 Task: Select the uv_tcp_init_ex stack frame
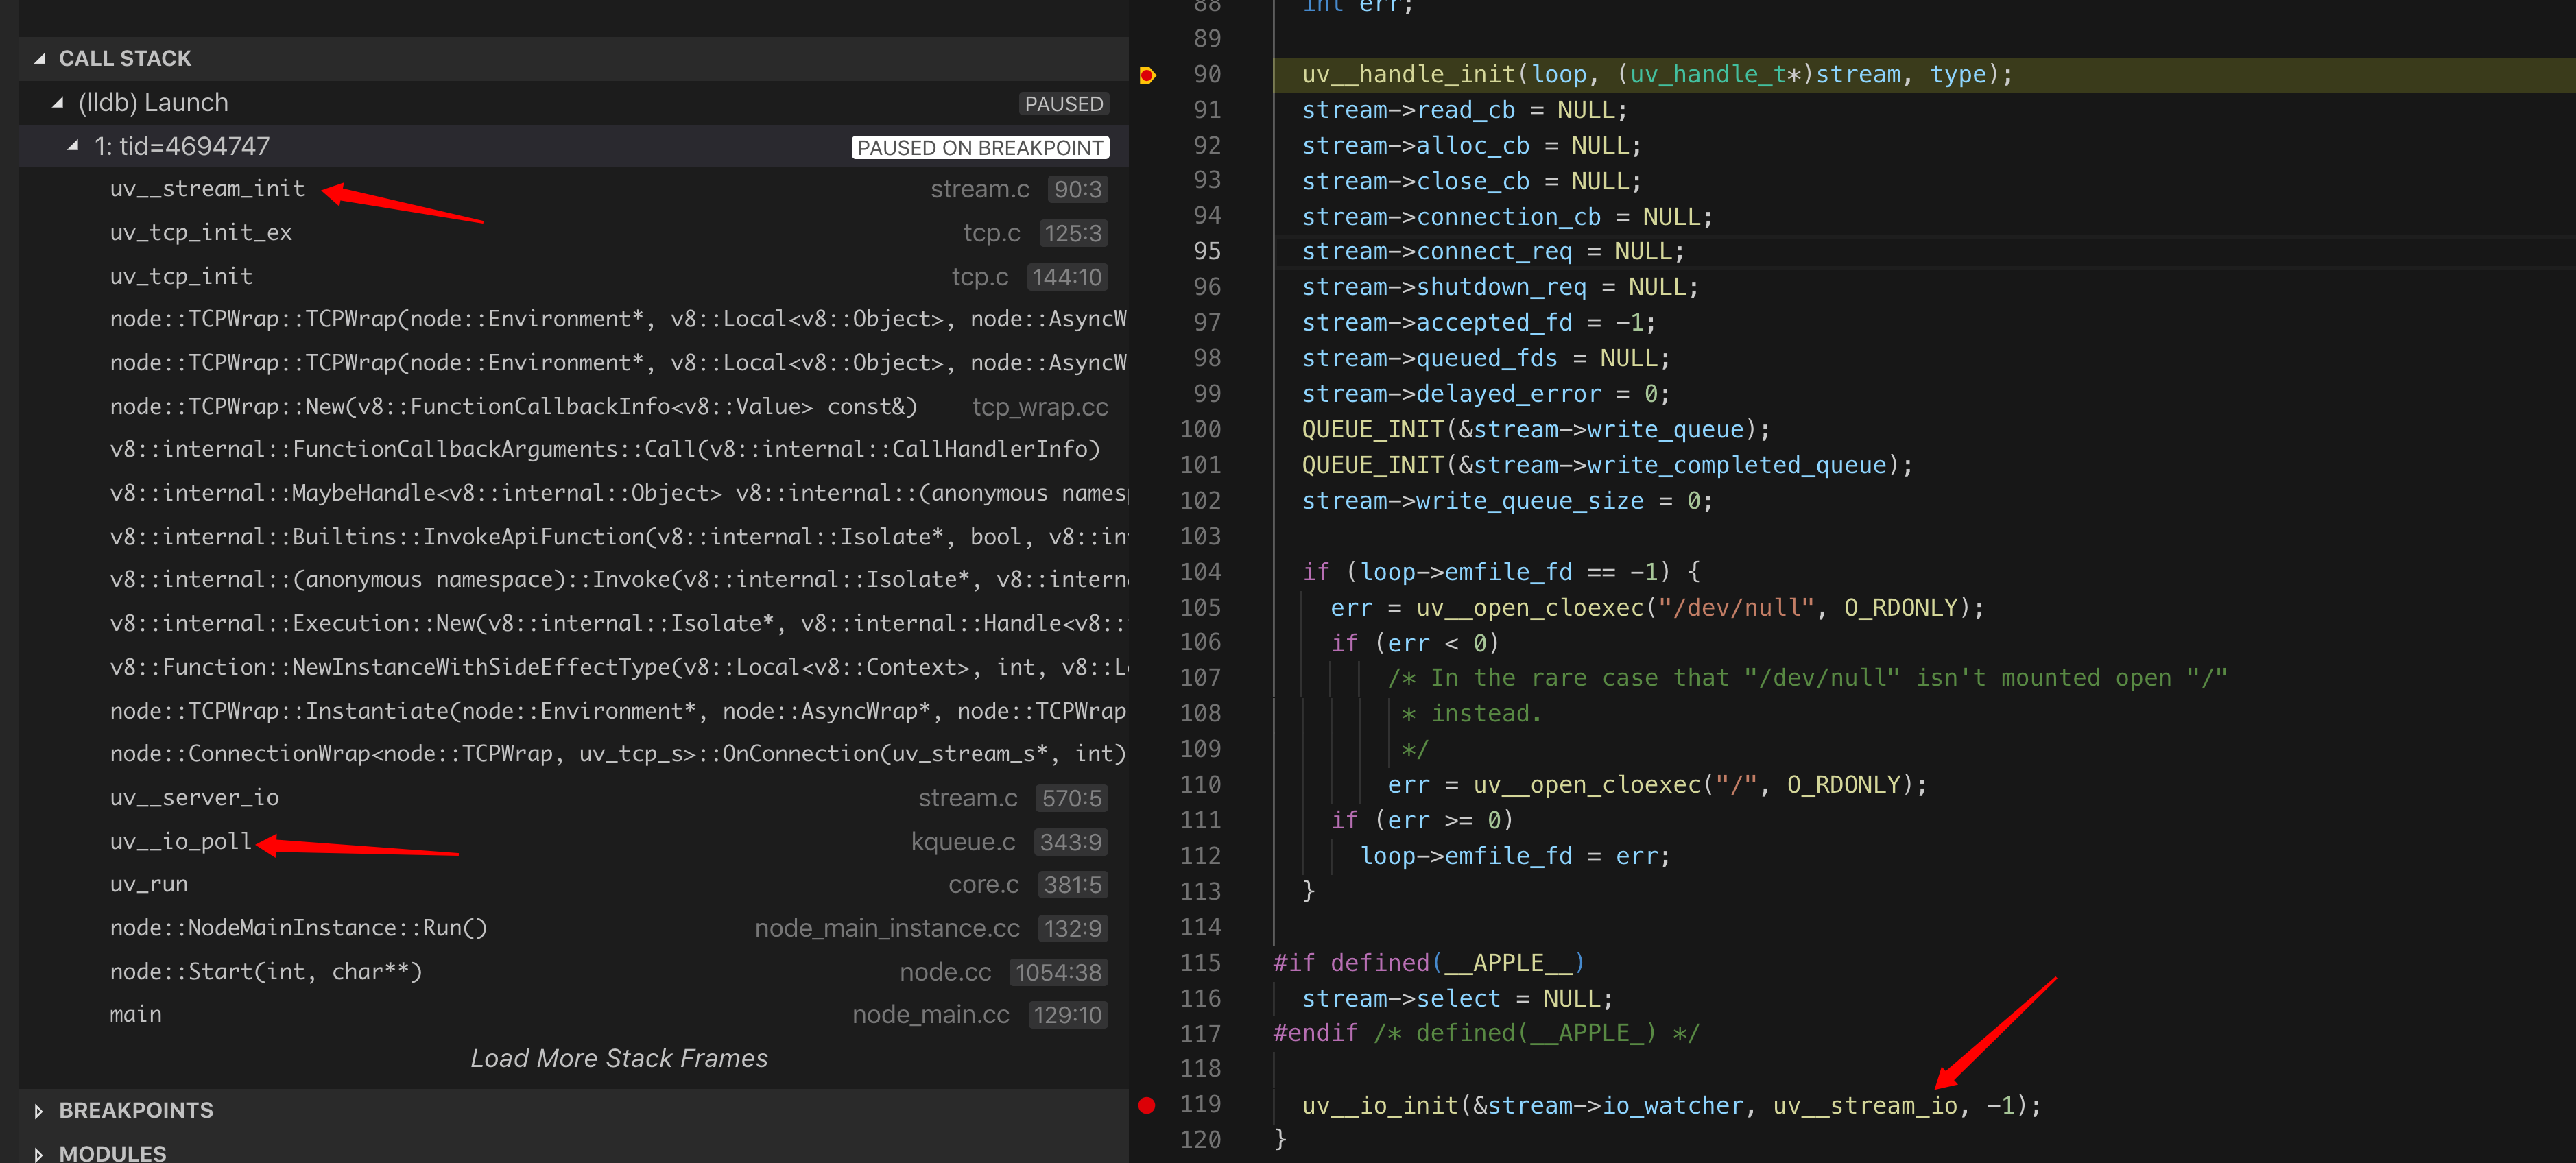pyautogui.click(x=201, y=233)
